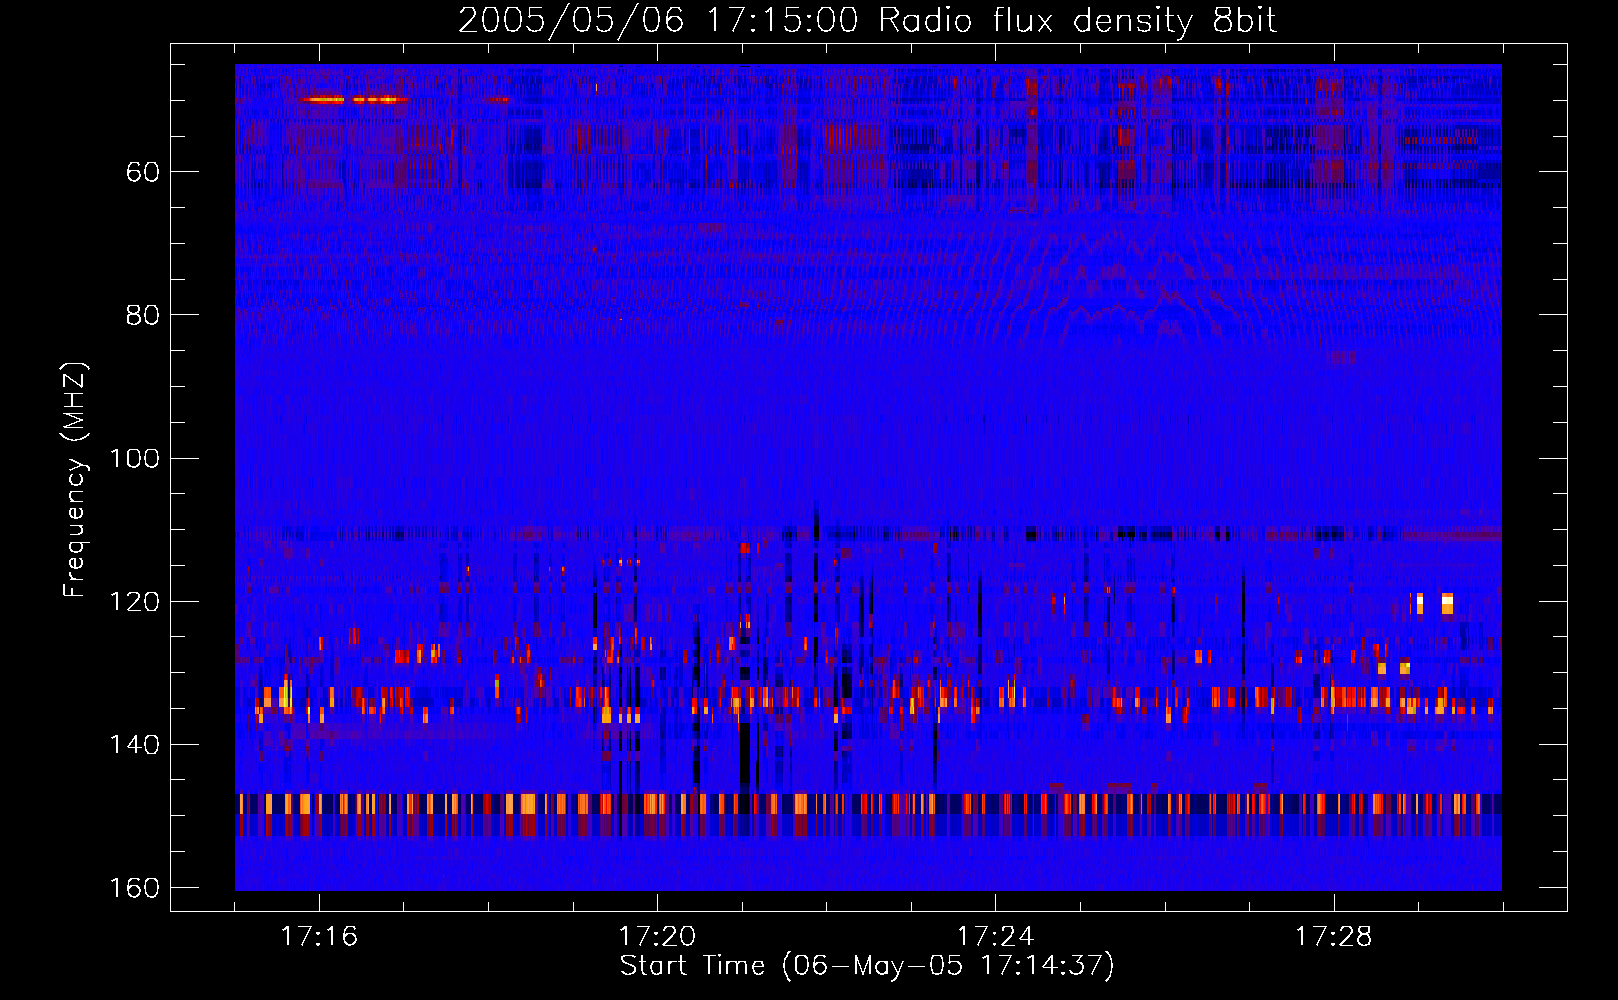This screenshot has width=1618, height=1000.
Task: Select the 120 frequency tick label
Action: (135, 602)
